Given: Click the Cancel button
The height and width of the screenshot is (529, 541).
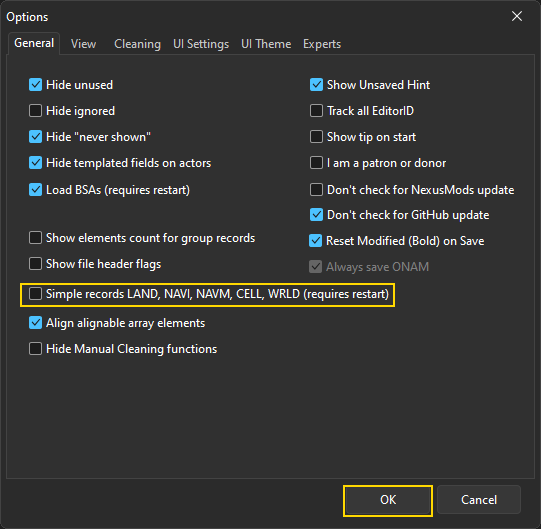Looking at the screenshot, I should point(479,500).
